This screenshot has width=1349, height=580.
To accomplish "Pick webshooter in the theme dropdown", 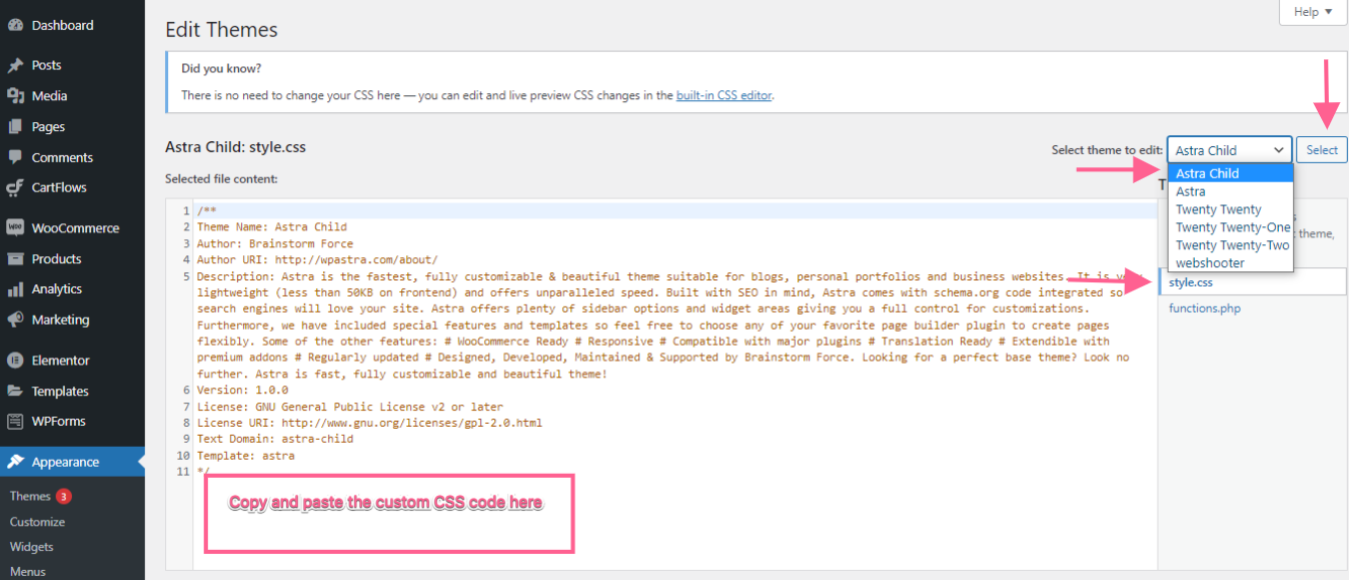I will click(1210, 263).
